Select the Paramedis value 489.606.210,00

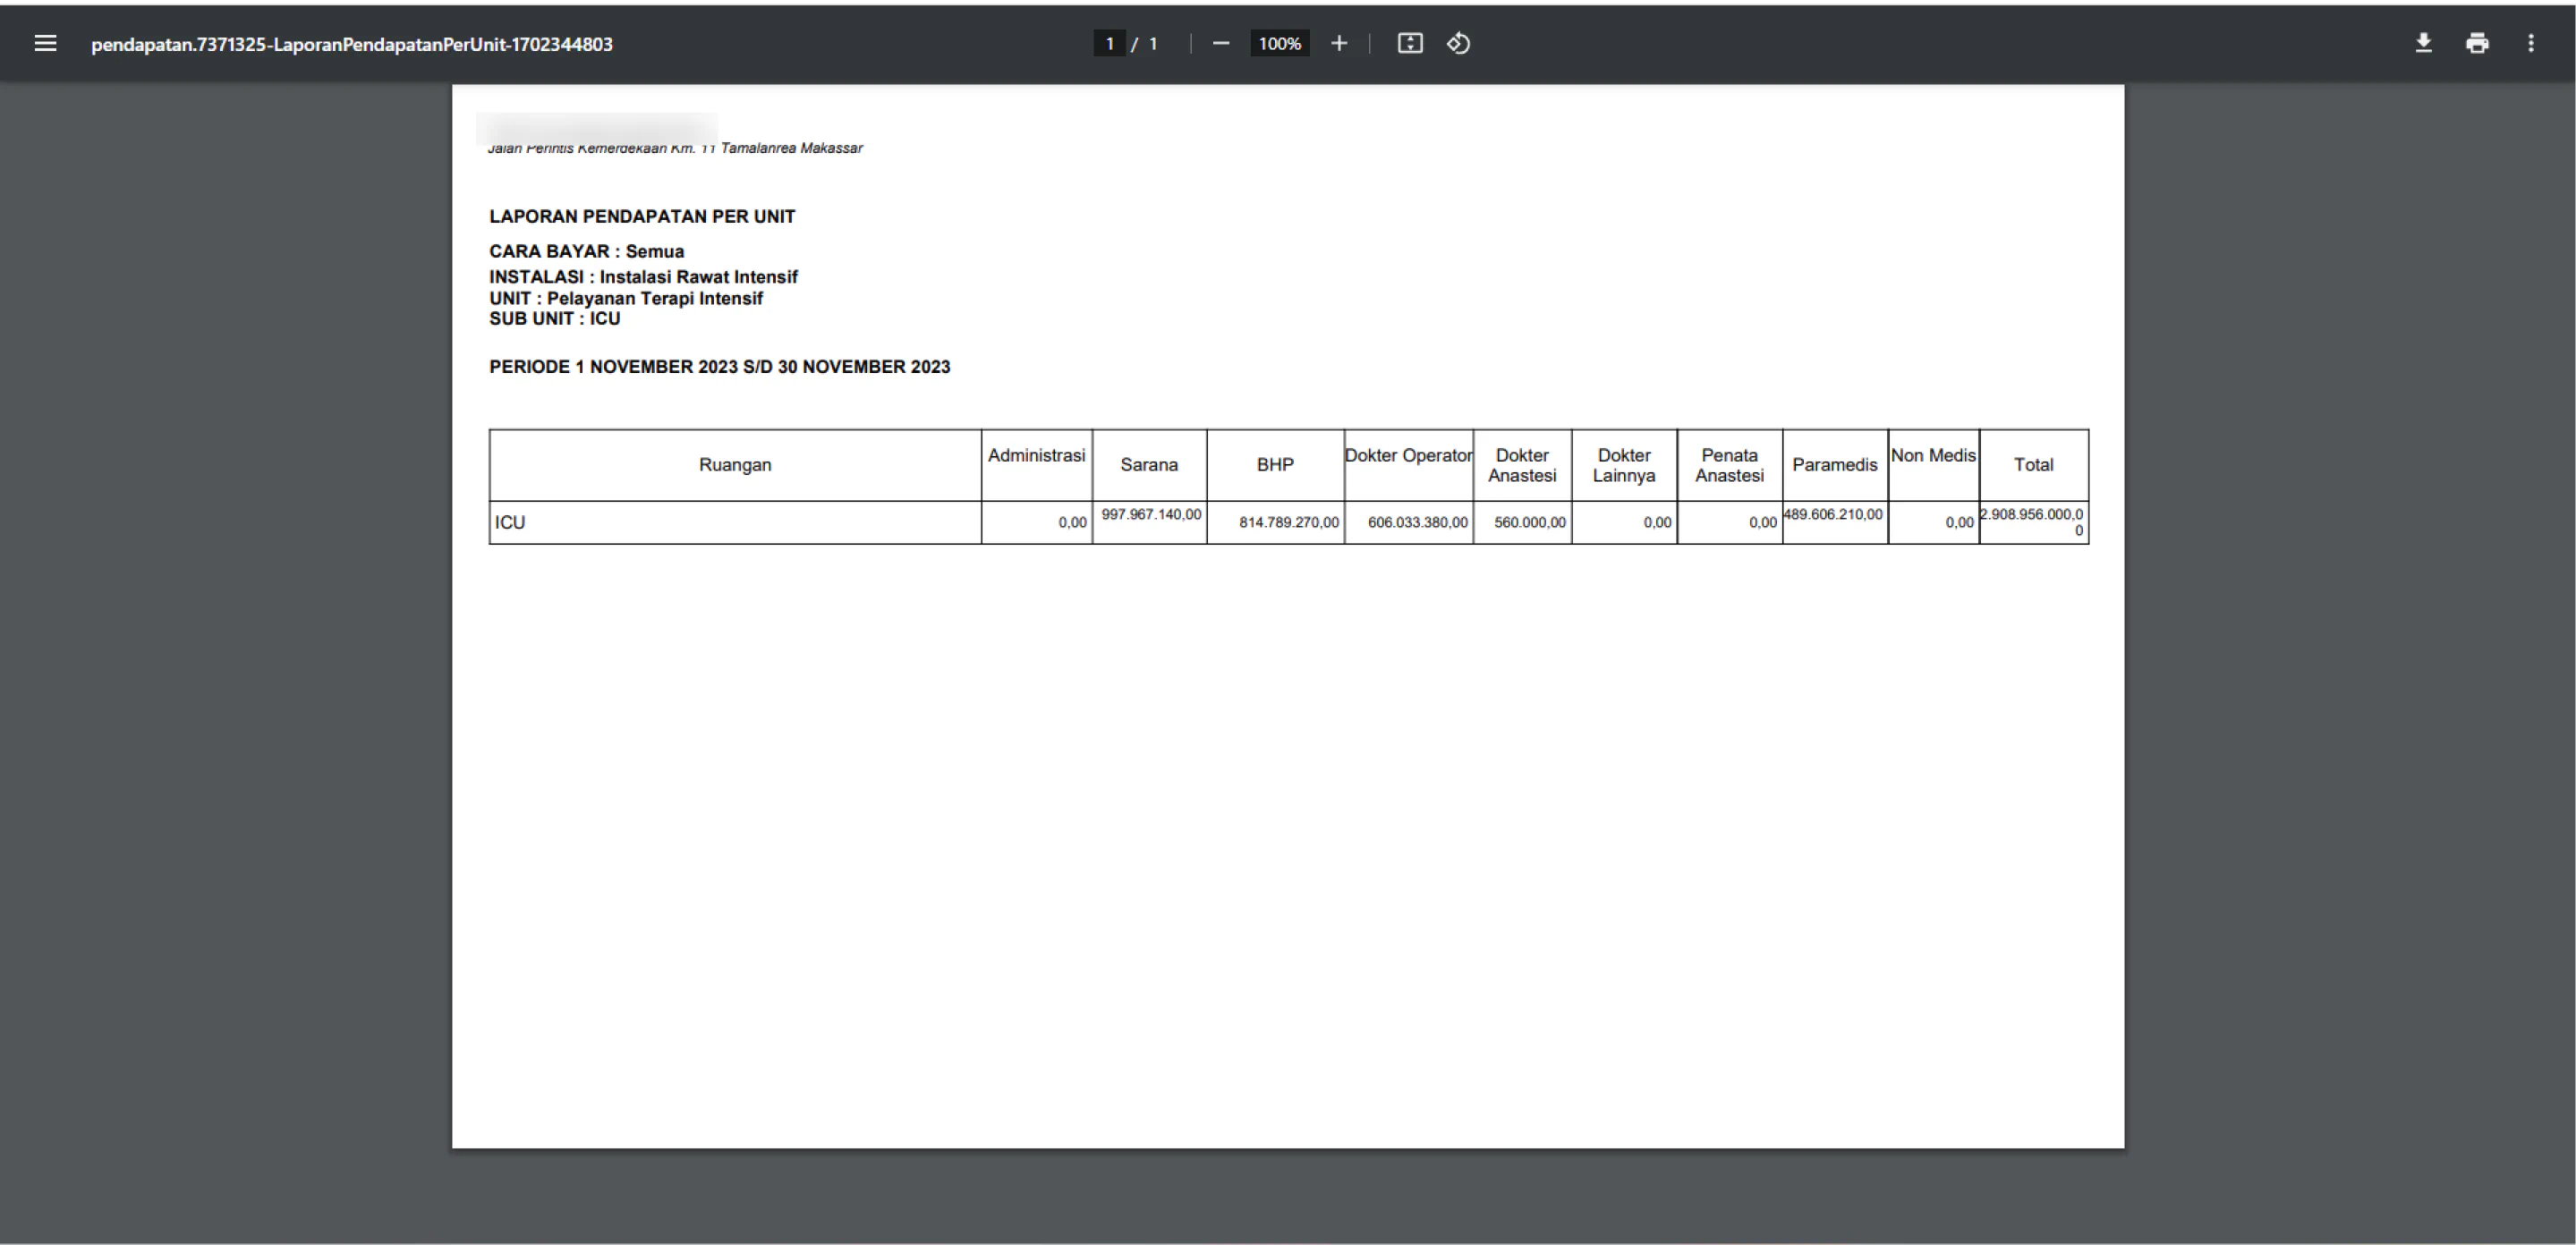point(1833,514)
